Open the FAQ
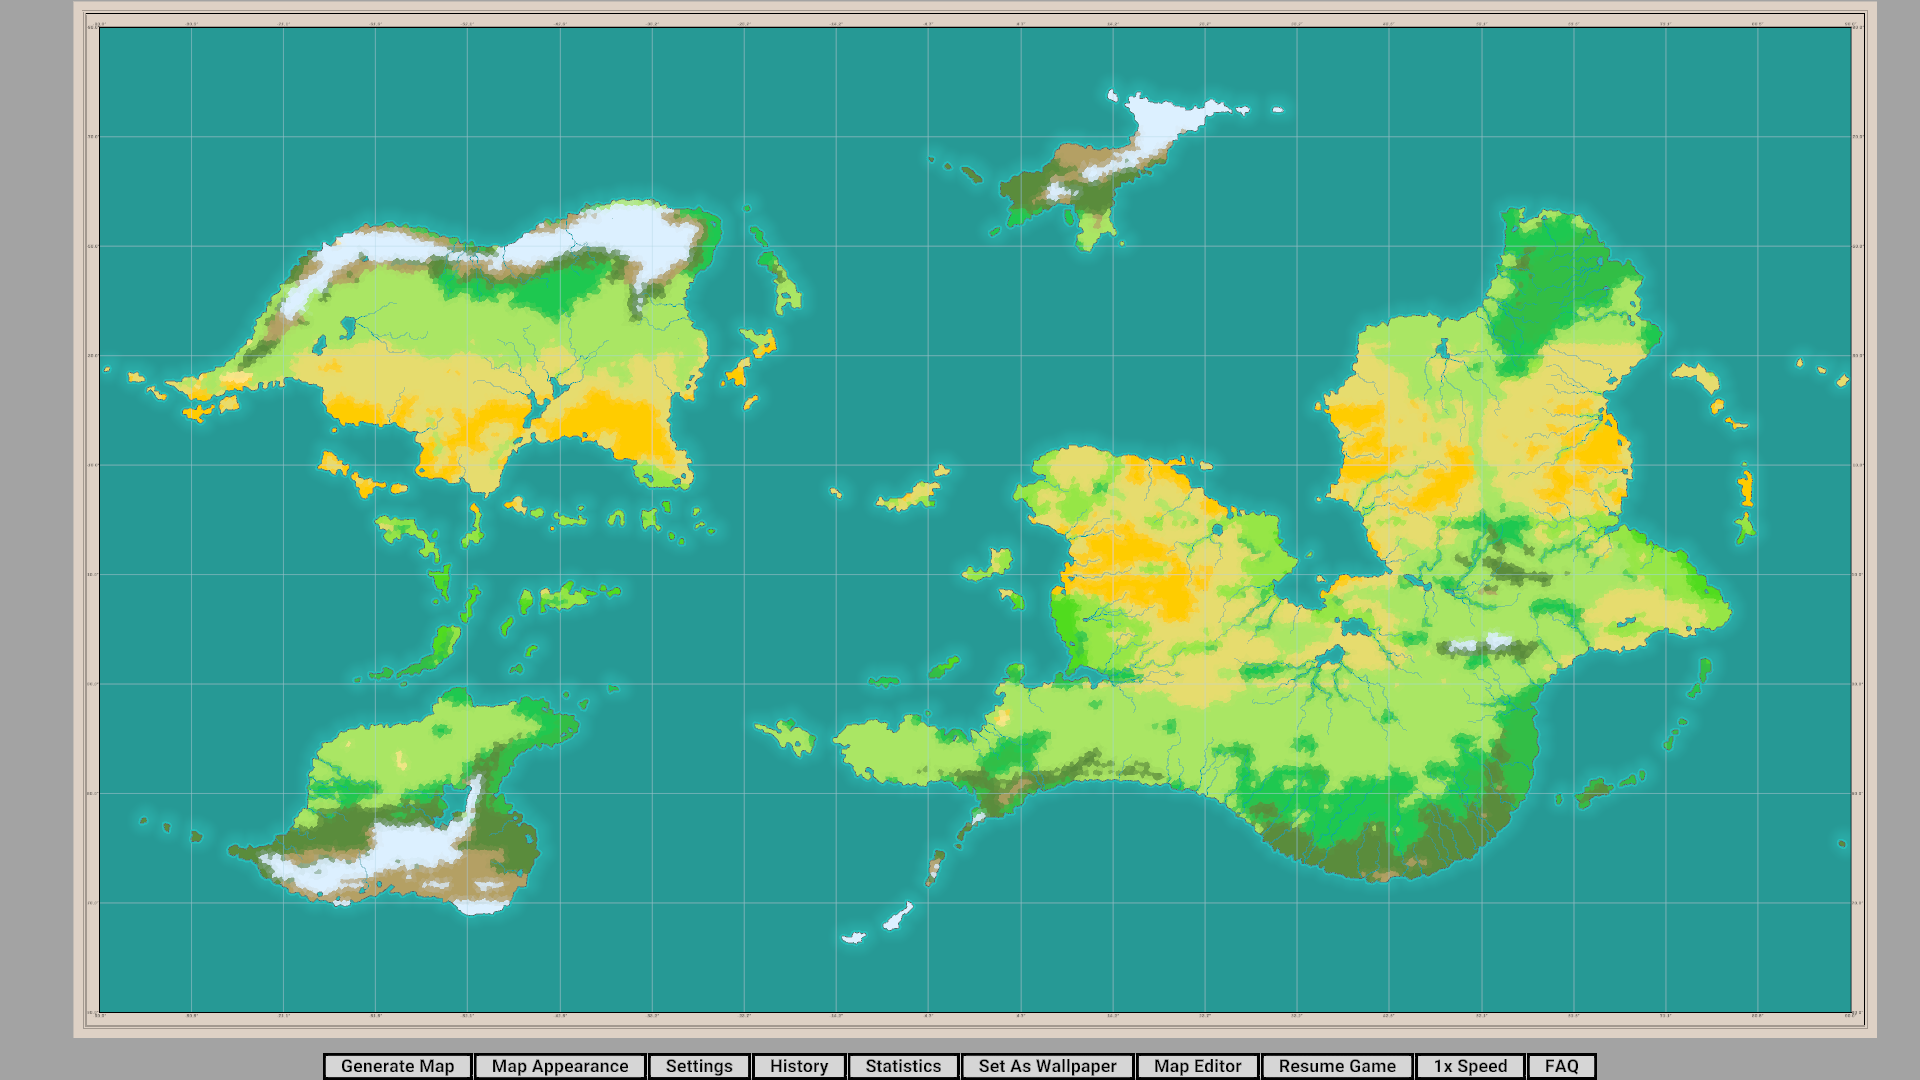Image resolution: width=1920 pixels, height=1080 pixels. tap(1561, 1066)
